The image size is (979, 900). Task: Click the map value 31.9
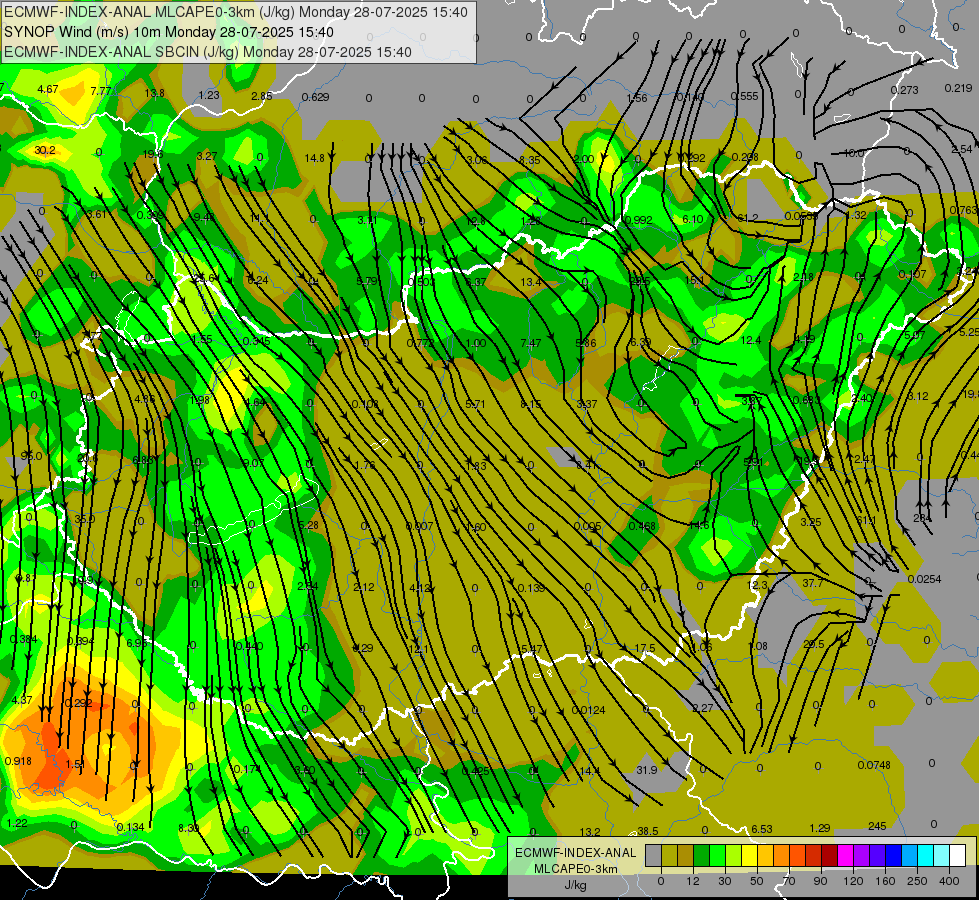(x=647, y=770)
